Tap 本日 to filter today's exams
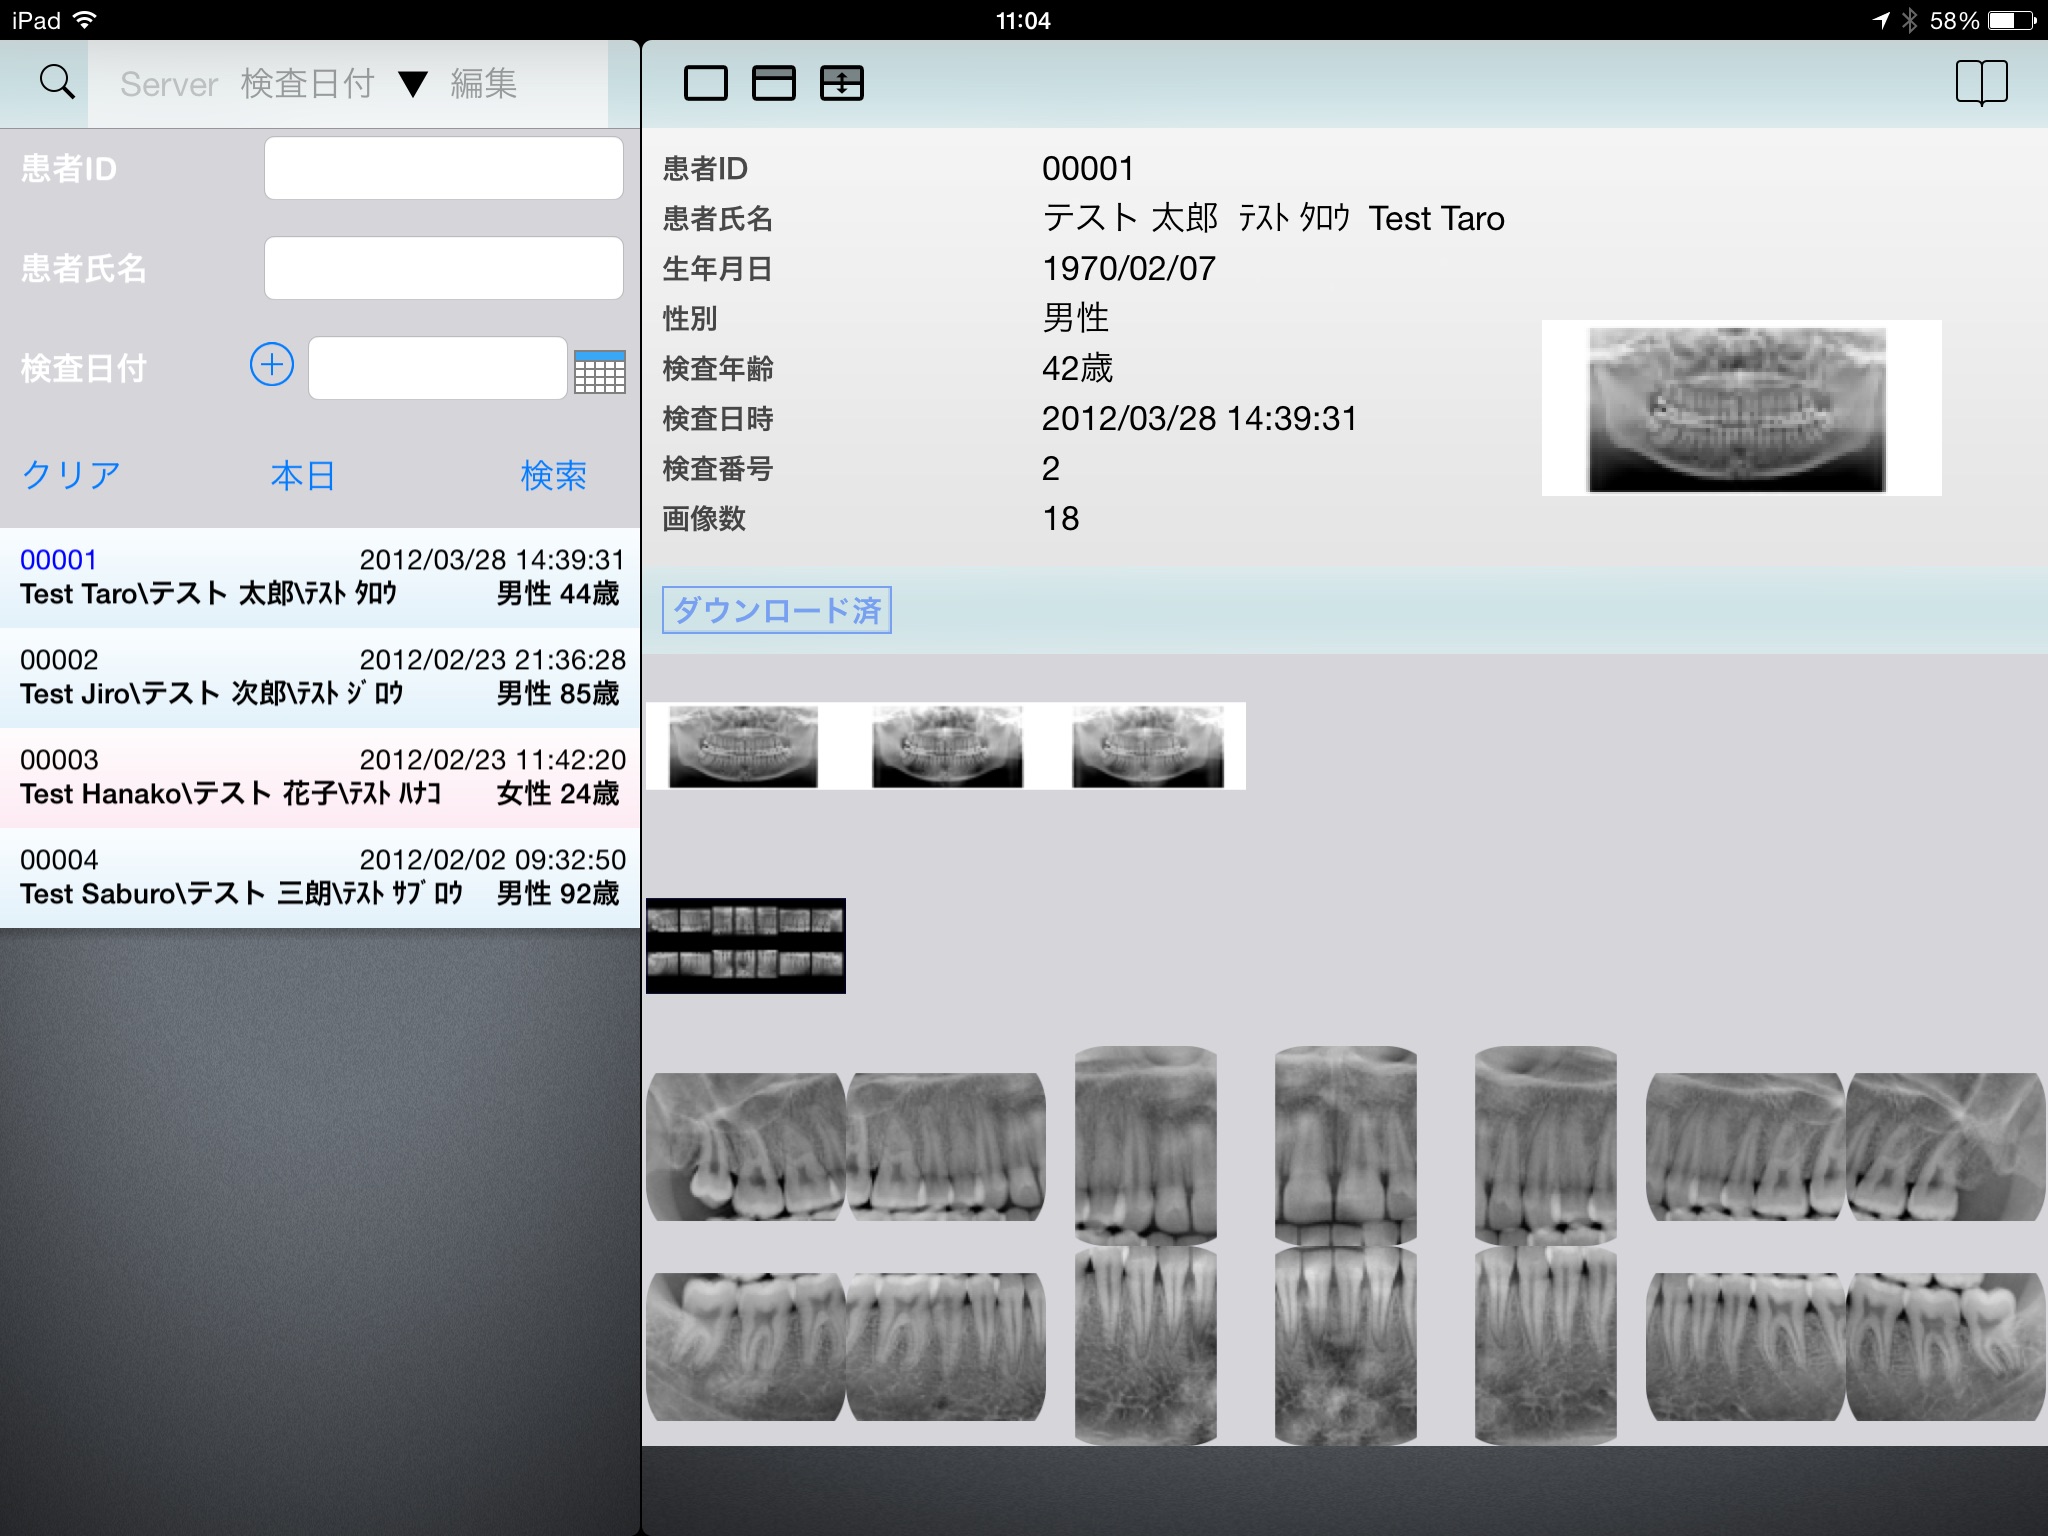 coord(303,475)
